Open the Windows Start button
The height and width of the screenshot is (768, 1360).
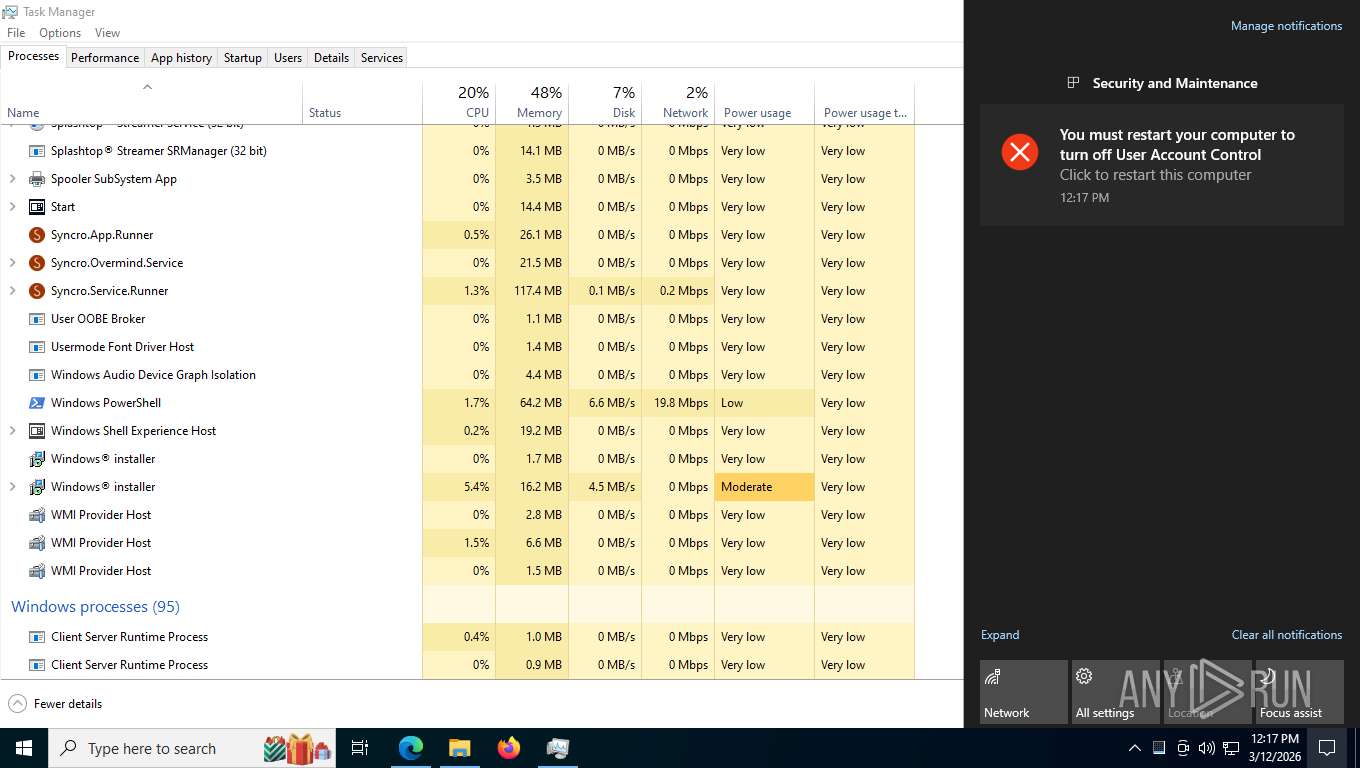(23, 747)
